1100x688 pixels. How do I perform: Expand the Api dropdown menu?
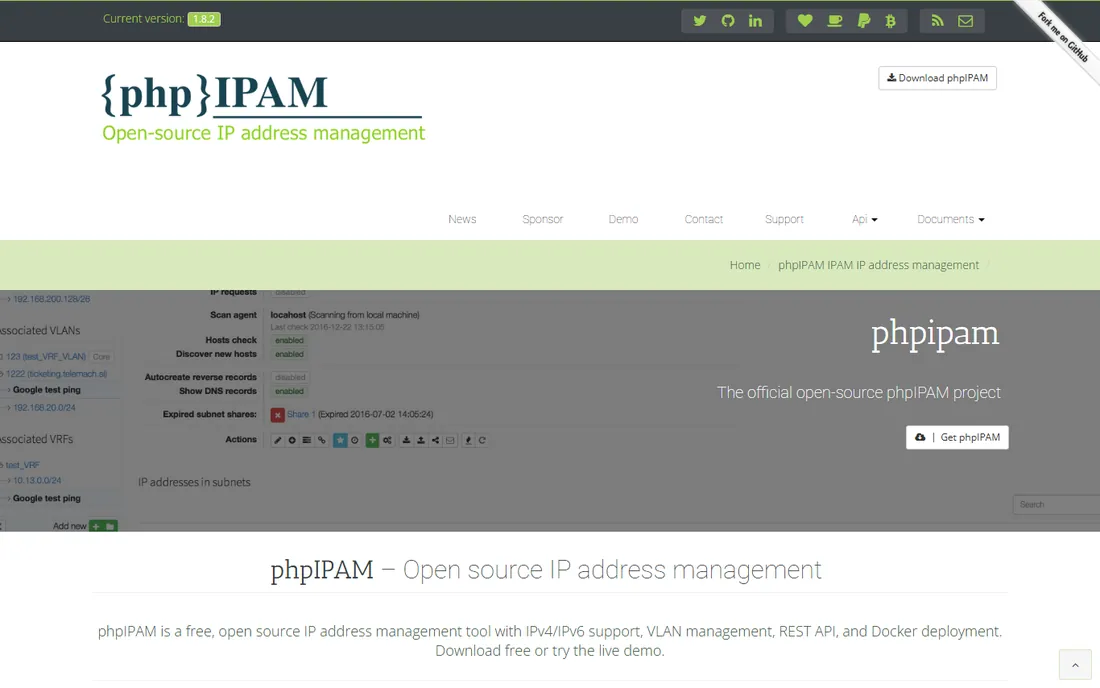864,219
